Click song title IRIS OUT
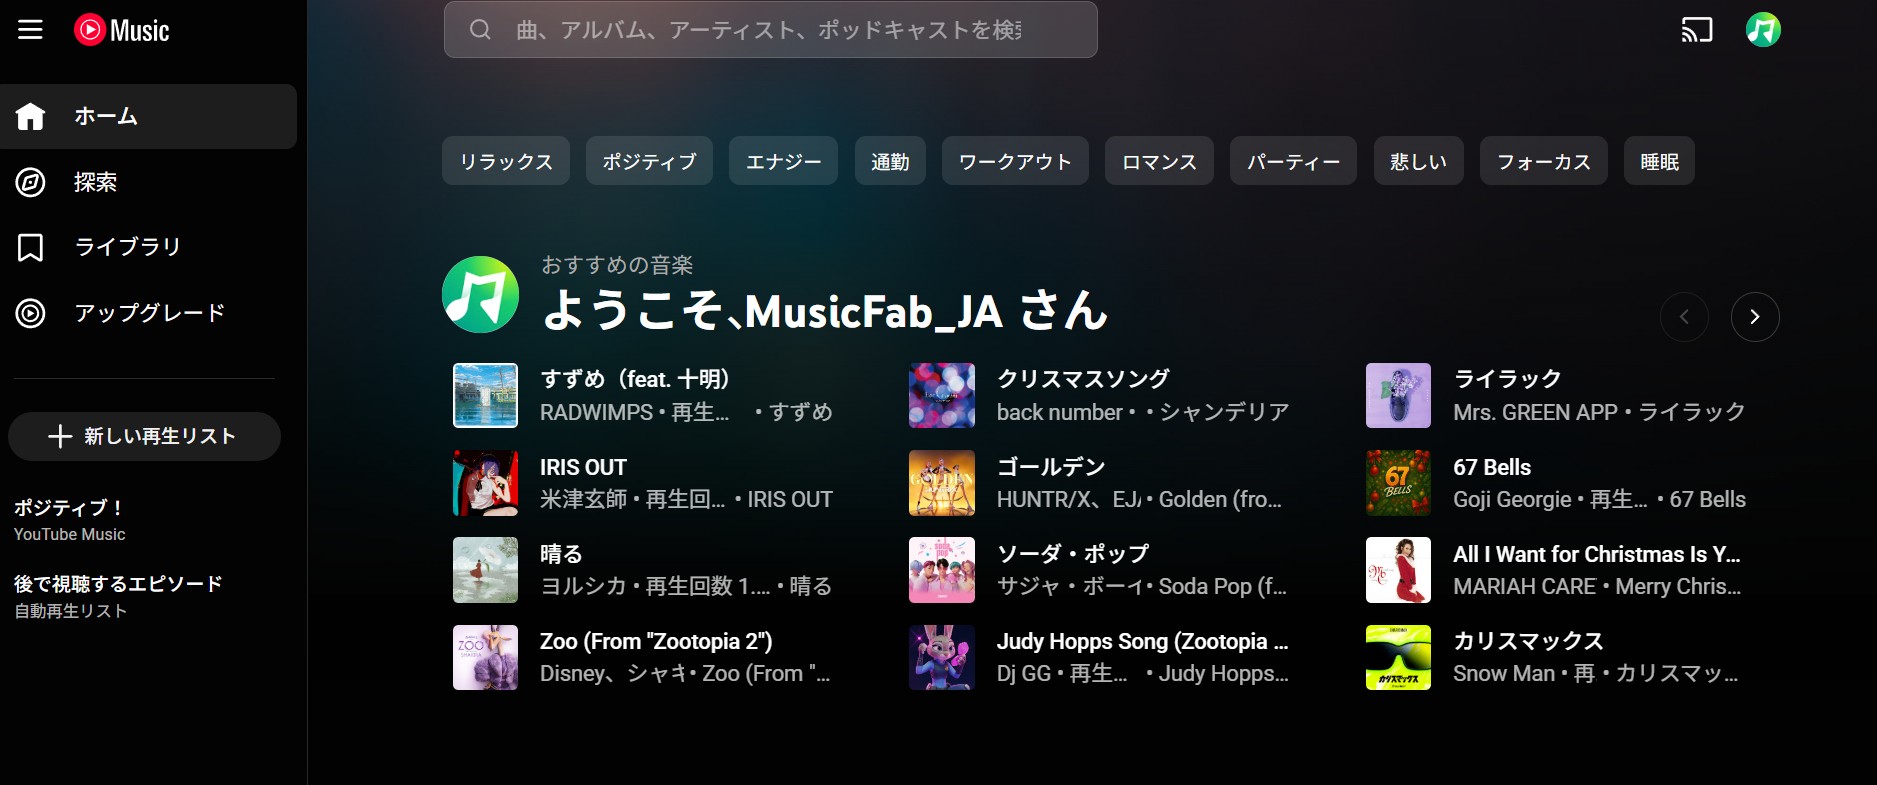1877x785 pixels. pos(583,467)
